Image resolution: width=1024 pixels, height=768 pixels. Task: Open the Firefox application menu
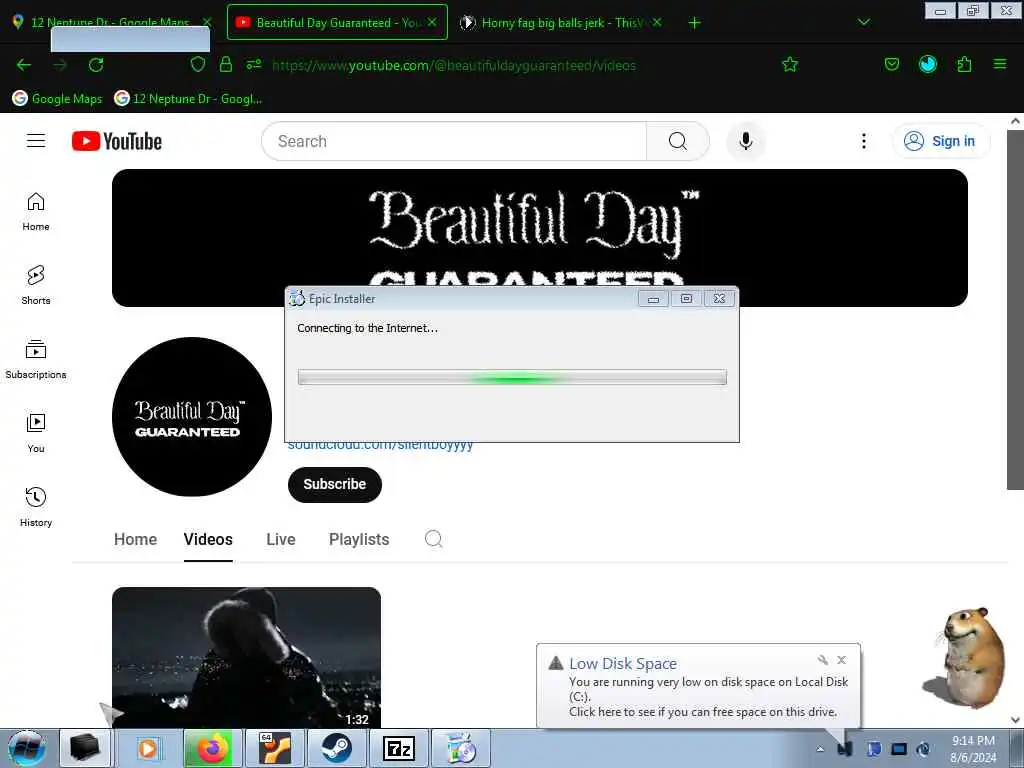[1000, 64]
